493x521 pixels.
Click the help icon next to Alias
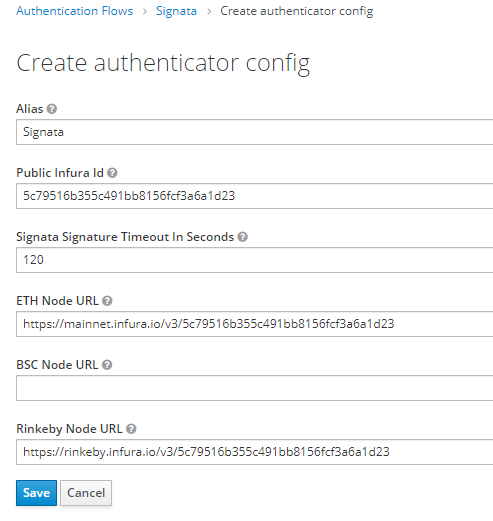(52, 109)
